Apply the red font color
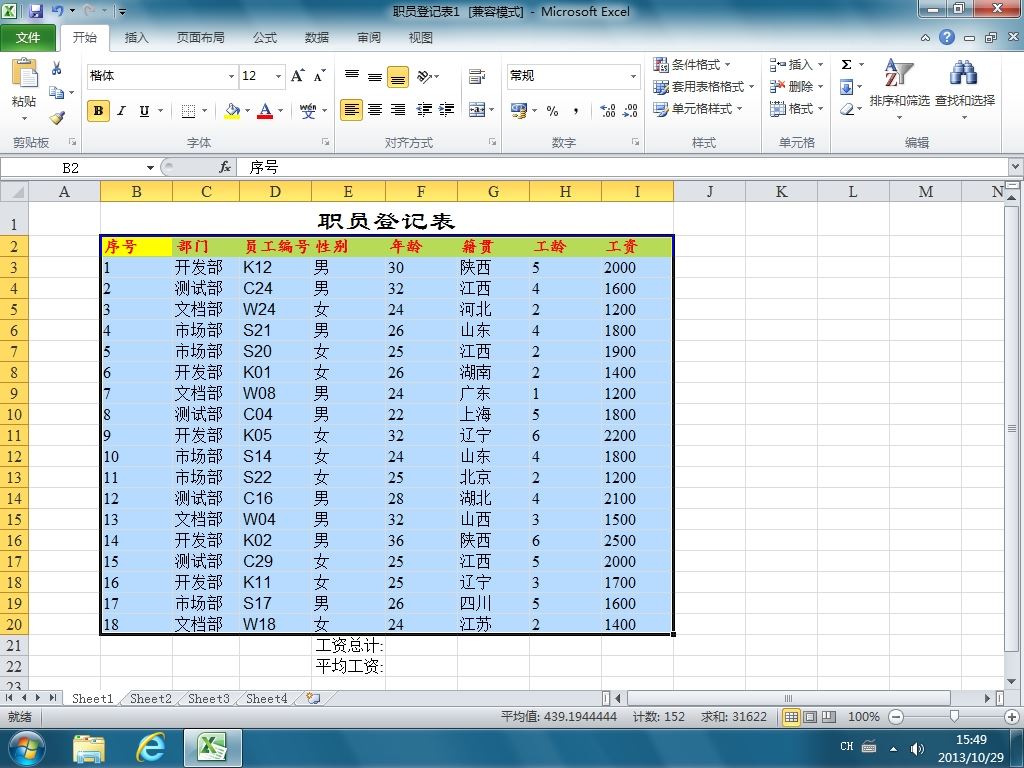This screenshot has height=768, width=1024. [264, 111]
